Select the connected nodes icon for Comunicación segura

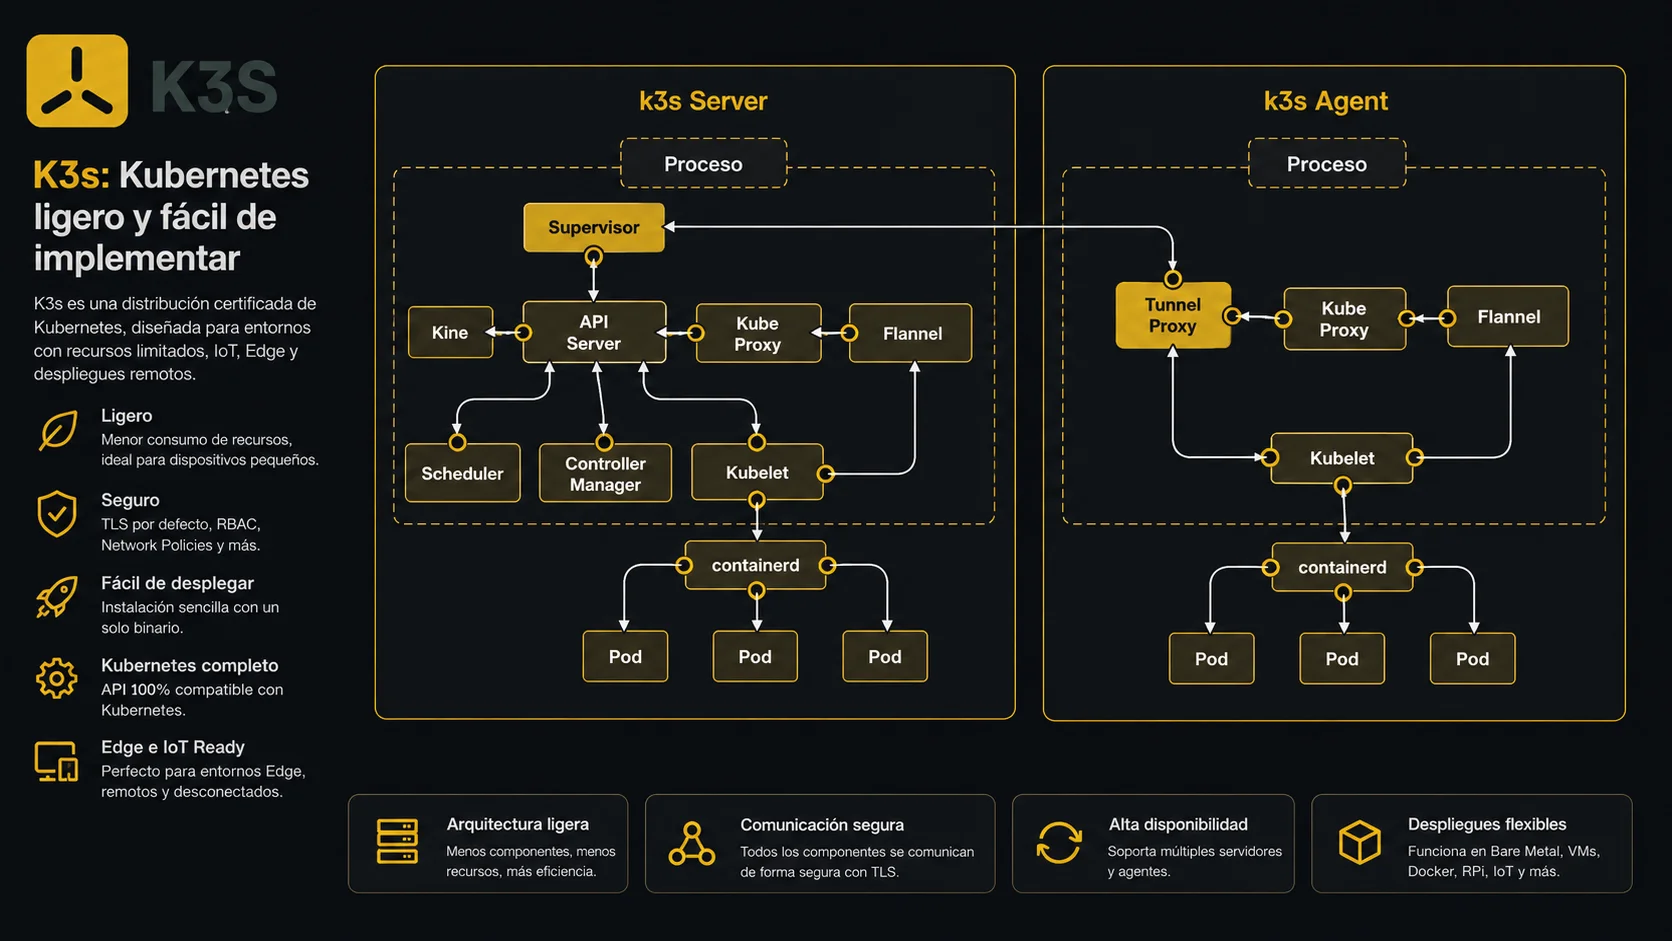click(x=692, y=844)
